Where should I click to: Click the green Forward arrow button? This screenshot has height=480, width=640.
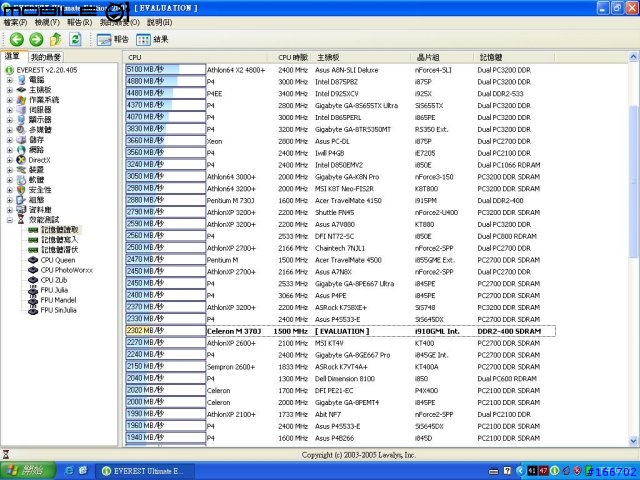[36, 39]
